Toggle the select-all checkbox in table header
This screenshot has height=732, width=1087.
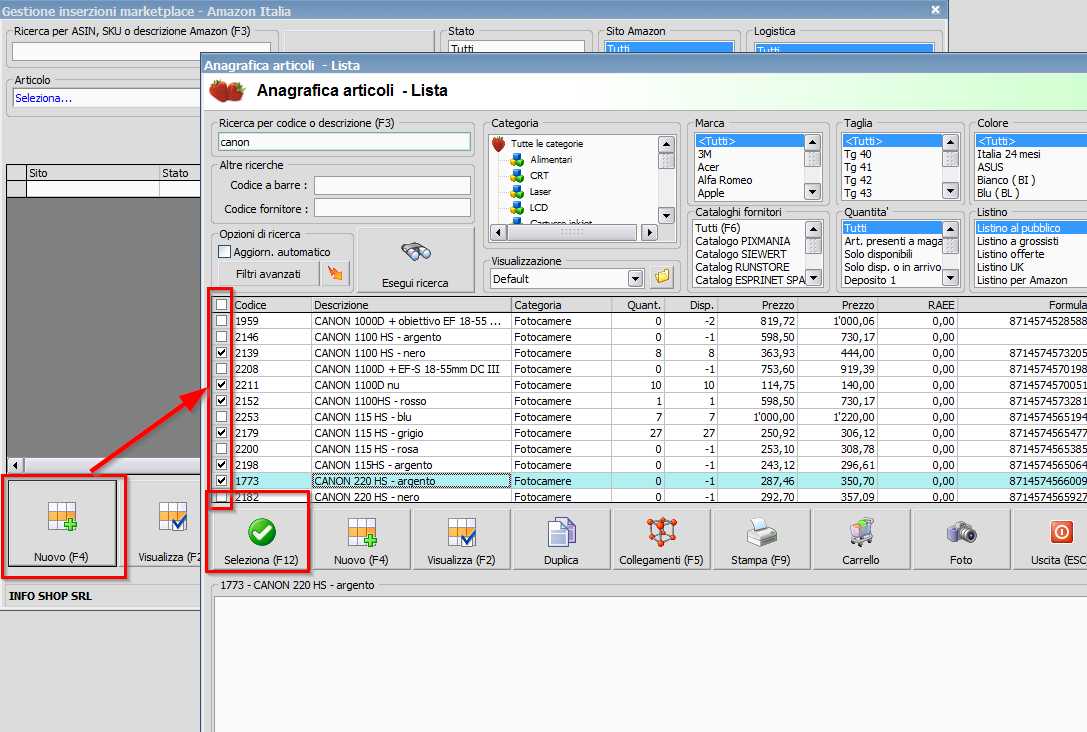click(x=221, y=304)
